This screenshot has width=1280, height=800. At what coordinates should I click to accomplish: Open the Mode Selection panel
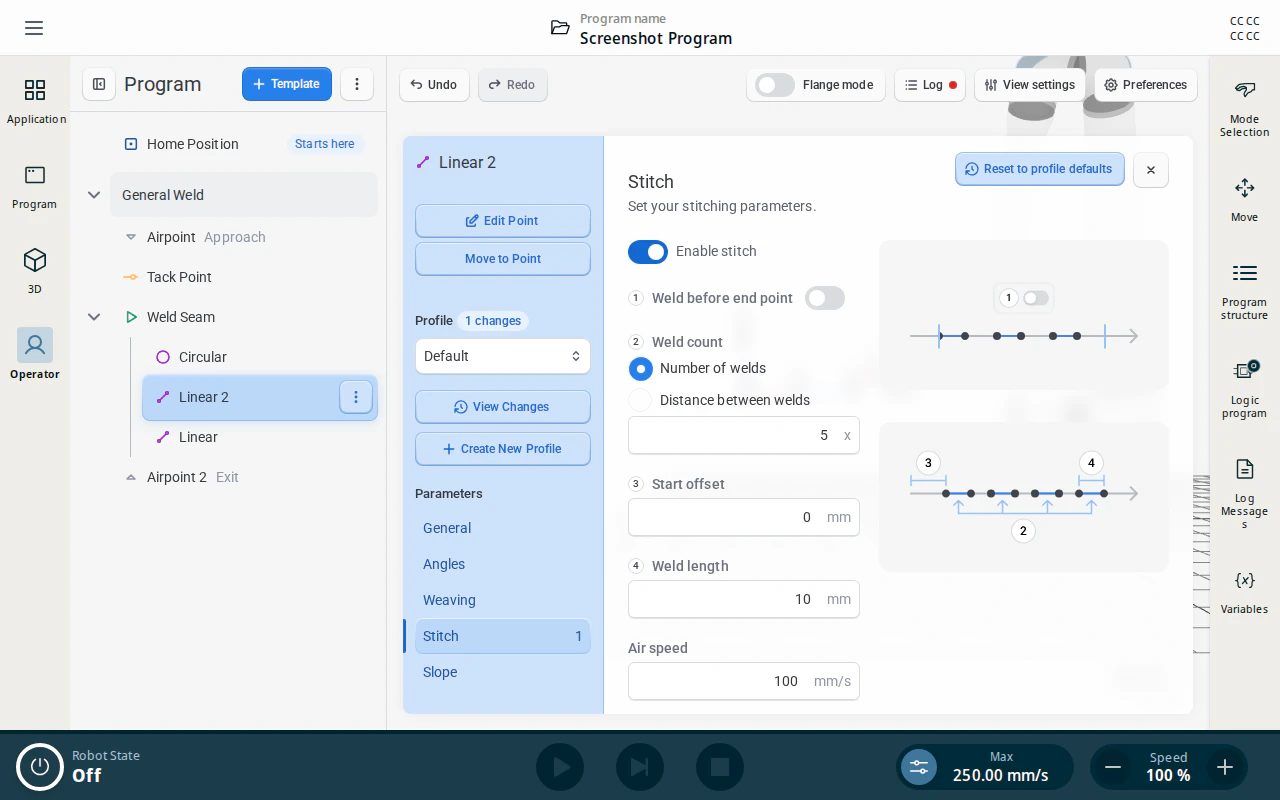(1244, 108)
